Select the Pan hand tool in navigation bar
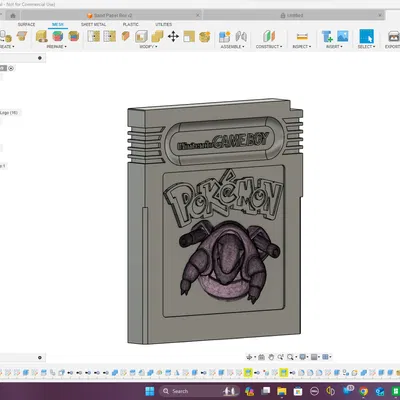400x400 pixels. pyautogui.click(x=271, y=357)
